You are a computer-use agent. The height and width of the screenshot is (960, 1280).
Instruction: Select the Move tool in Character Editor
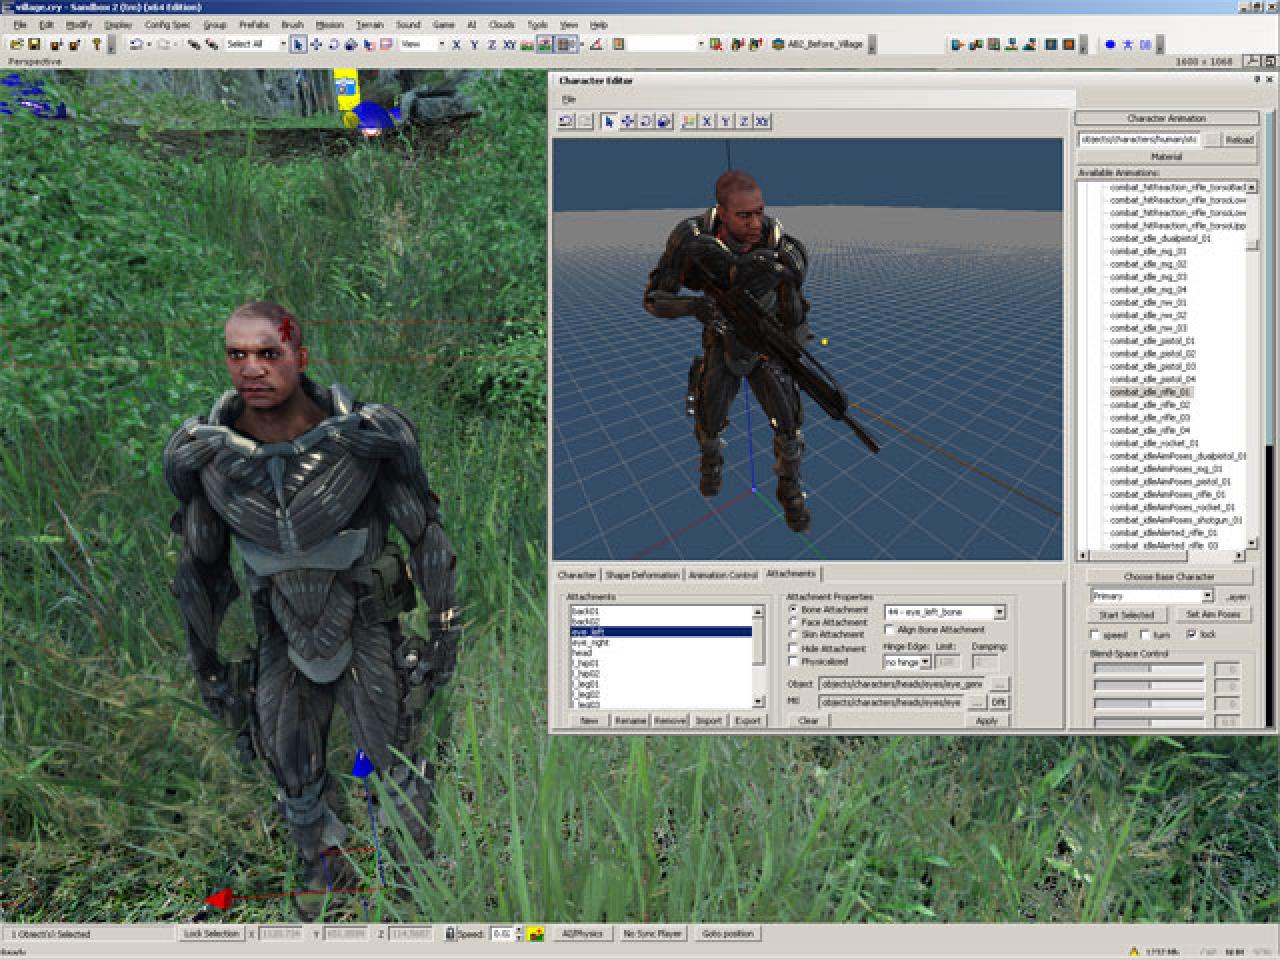pyautogui.click(x=628, y=121)
